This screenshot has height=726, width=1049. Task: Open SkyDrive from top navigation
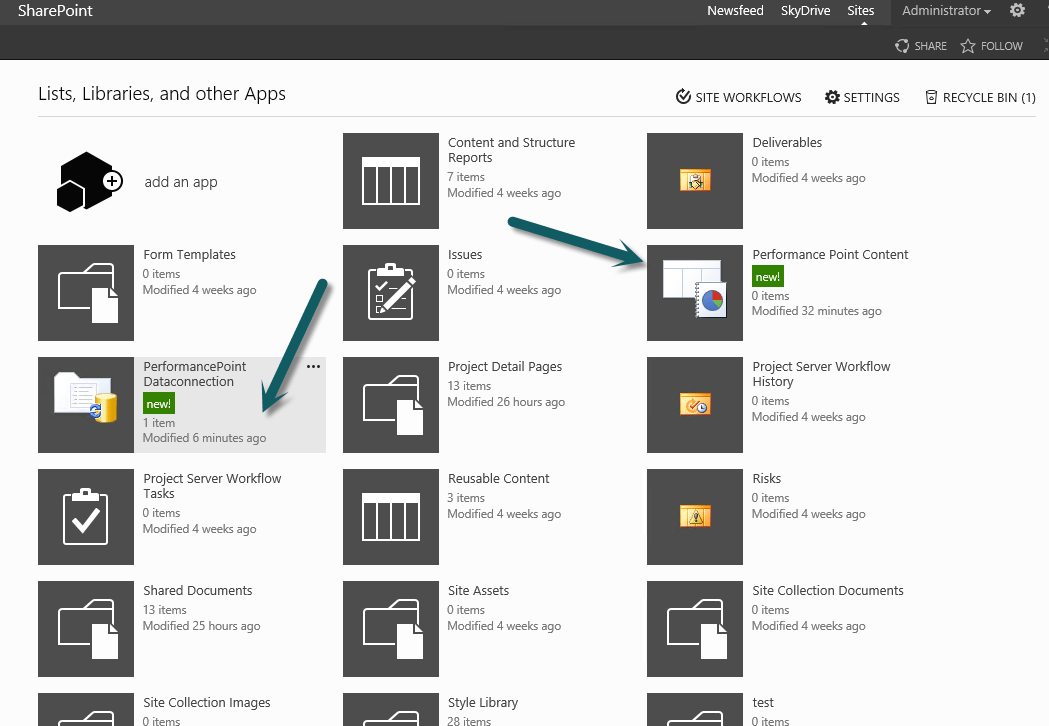coord(805,11)
